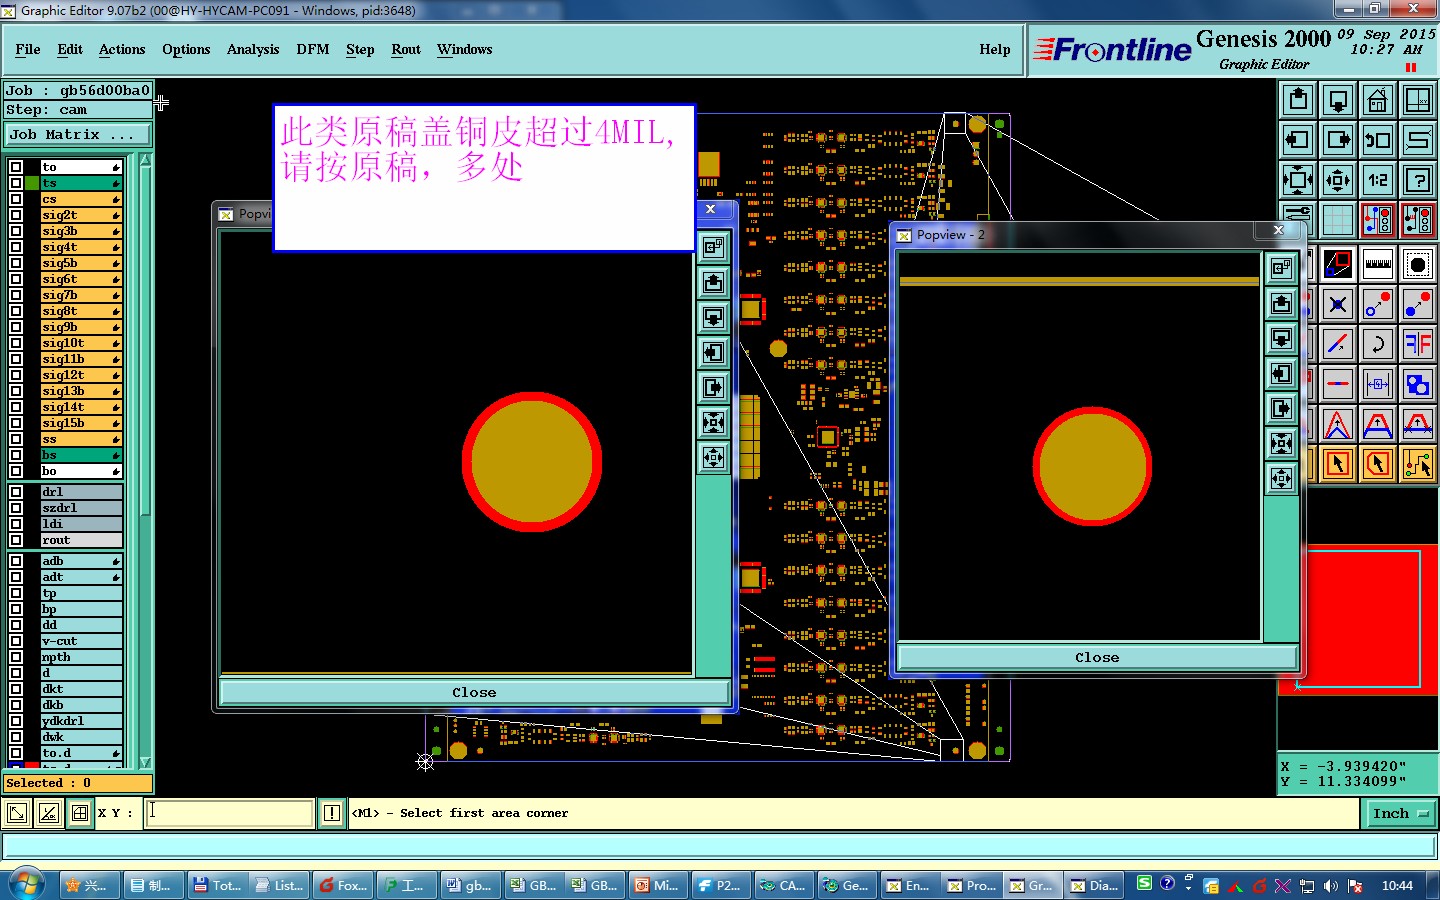This screenshot has width=1440, height=900.
Task: Select the overlapping shapes tool icon
Action: [1418, 384]
